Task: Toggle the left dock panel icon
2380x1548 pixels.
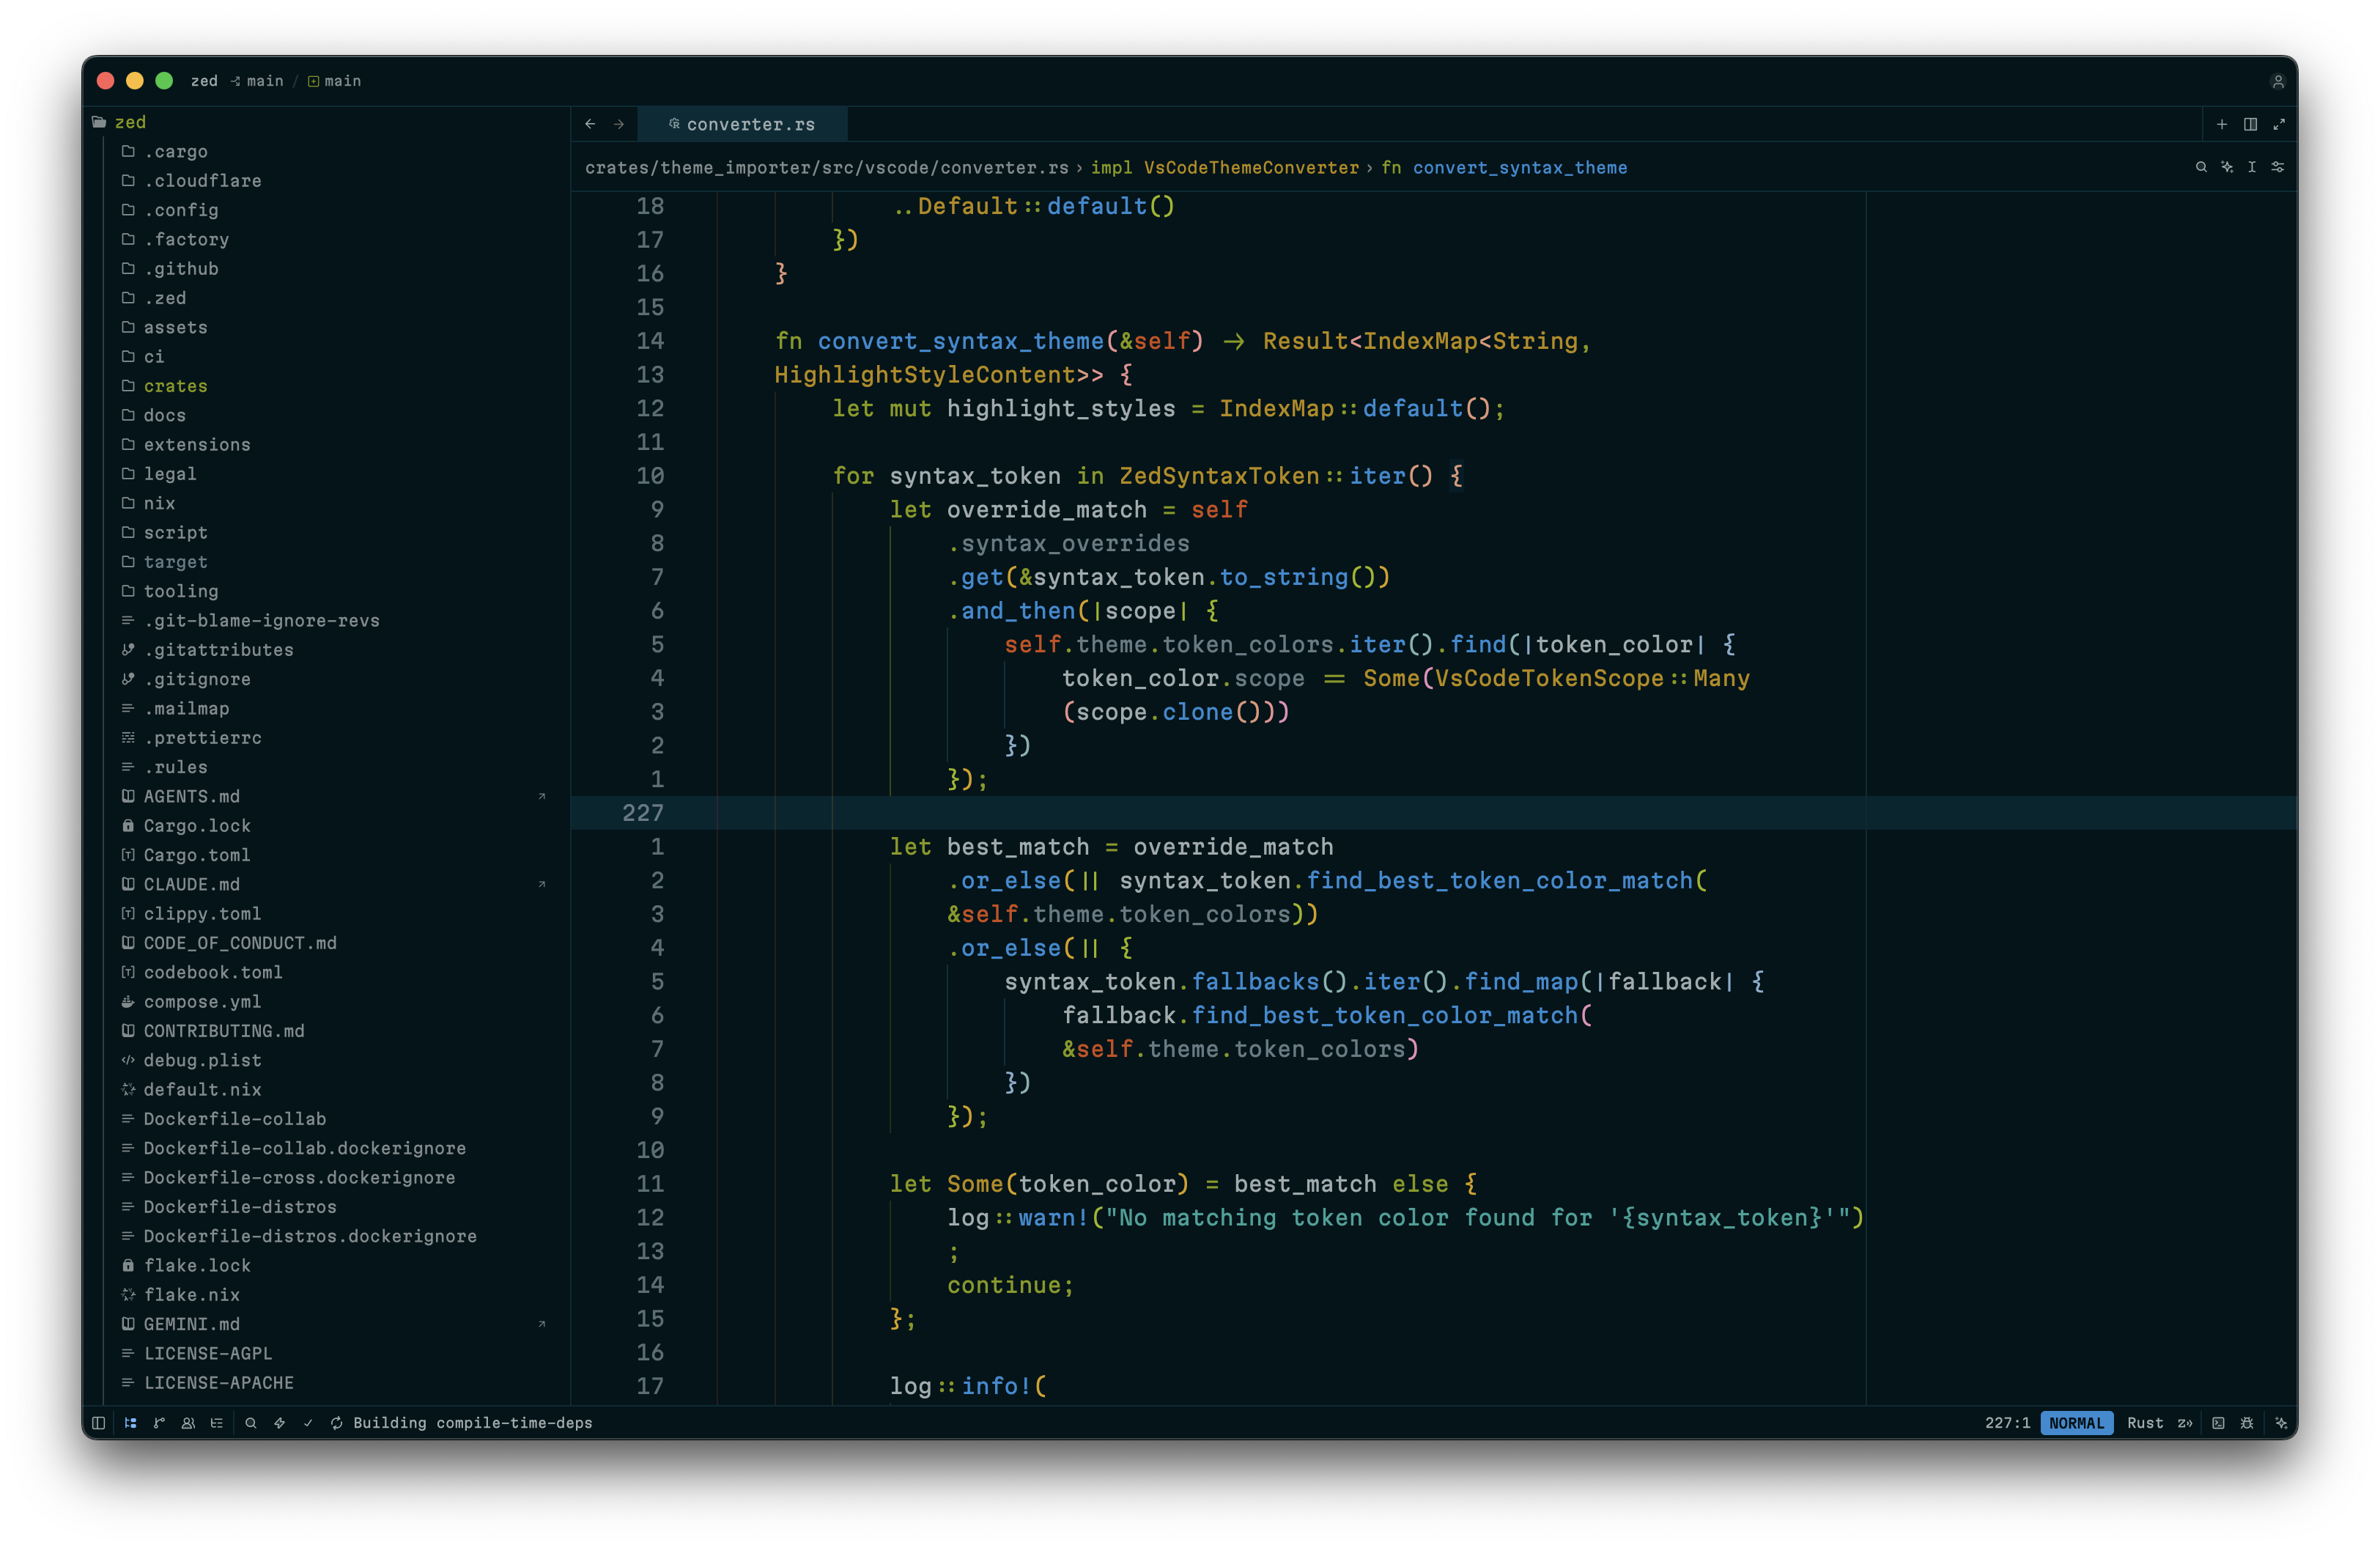Action: 98,1422
